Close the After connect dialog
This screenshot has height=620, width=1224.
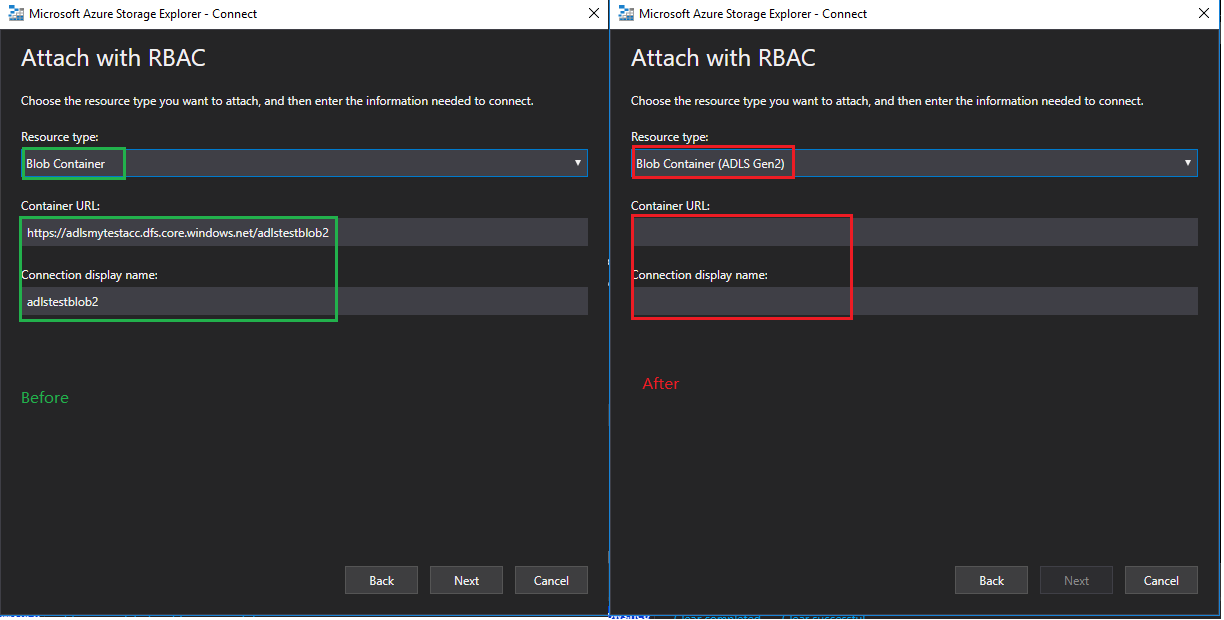(x=1204, y=13)
